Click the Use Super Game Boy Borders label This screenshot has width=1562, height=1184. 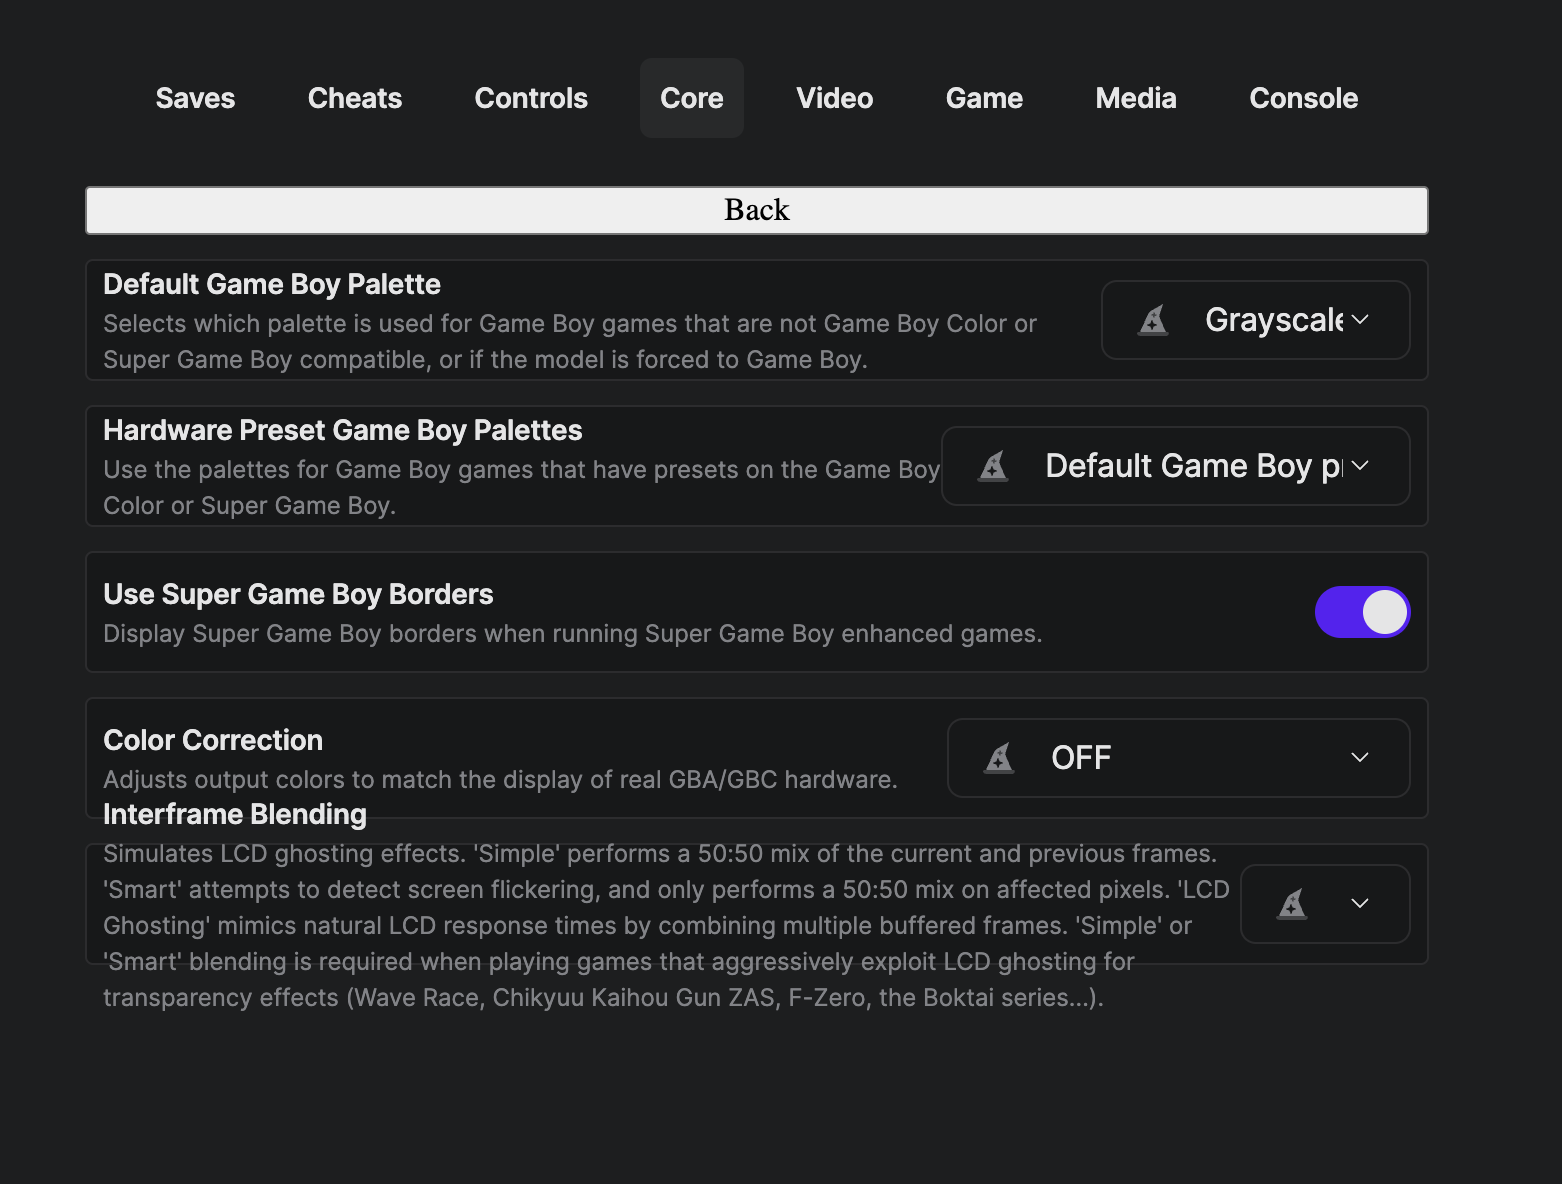click(x=298, y=594)
